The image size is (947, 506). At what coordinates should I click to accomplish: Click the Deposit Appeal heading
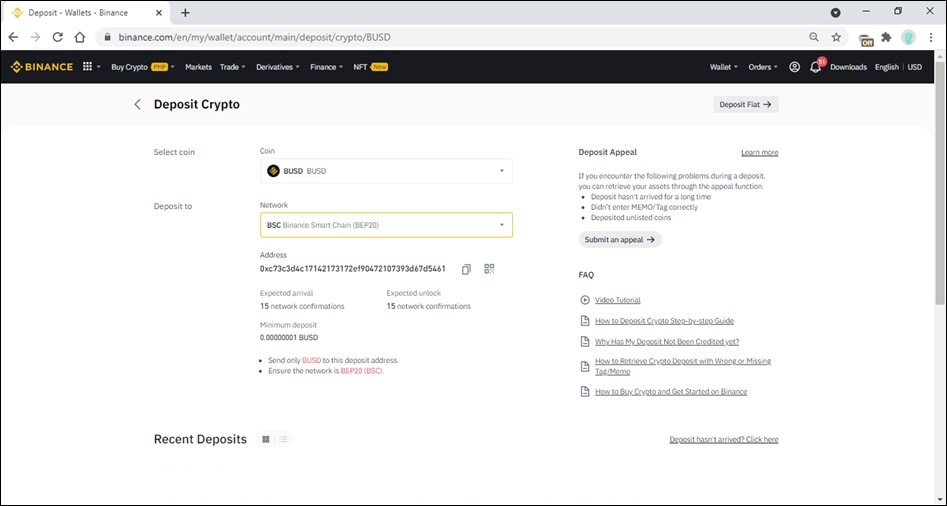[608, 152]
